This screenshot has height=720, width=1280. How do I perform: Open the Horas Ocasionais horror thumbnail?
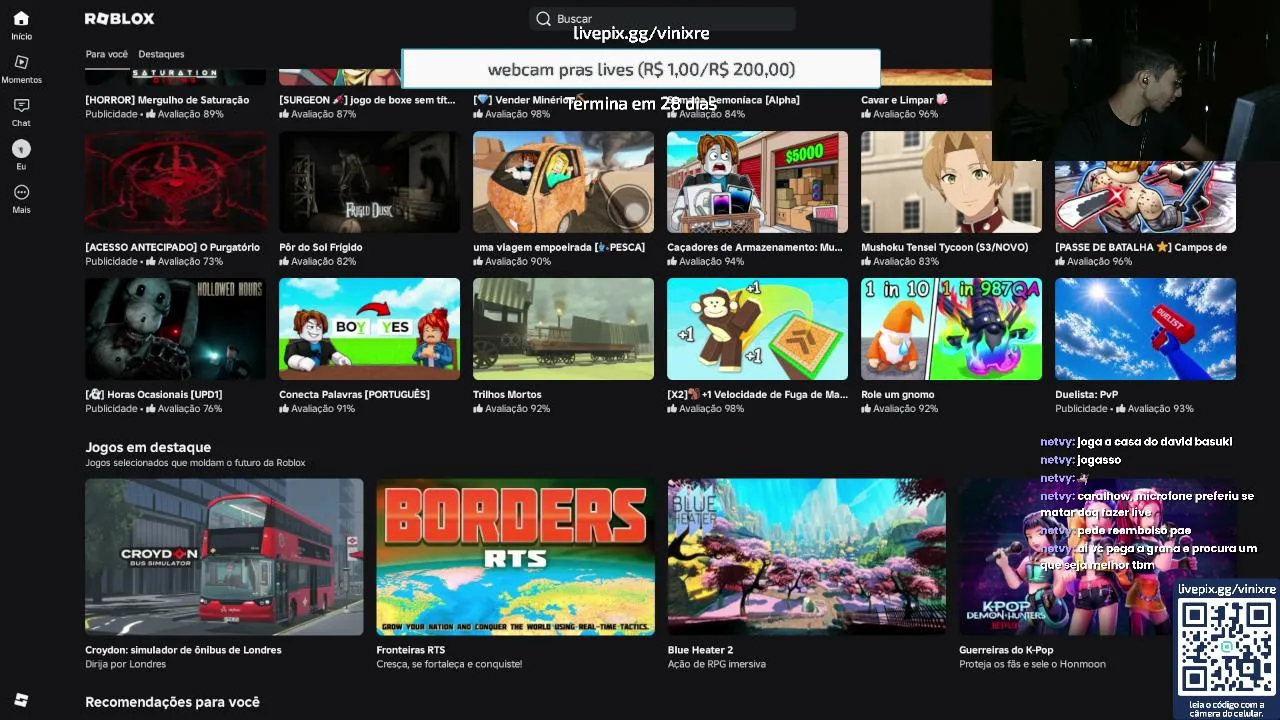click(x=175, y=329)
